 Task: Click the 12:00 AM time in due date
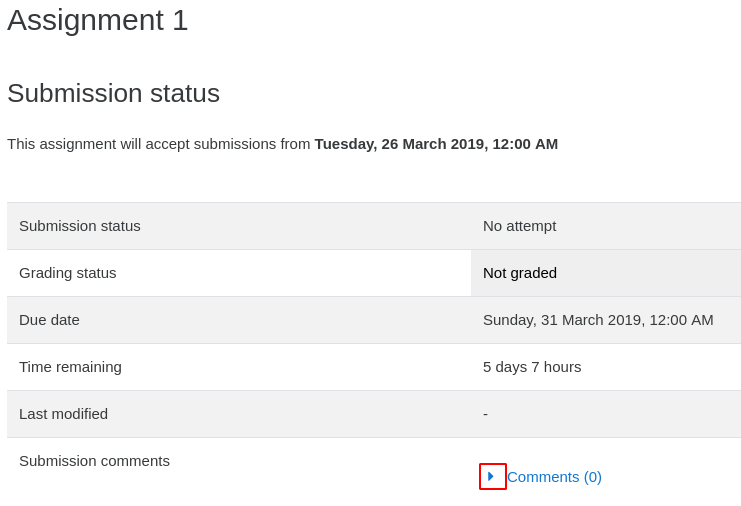click(681, 320)
